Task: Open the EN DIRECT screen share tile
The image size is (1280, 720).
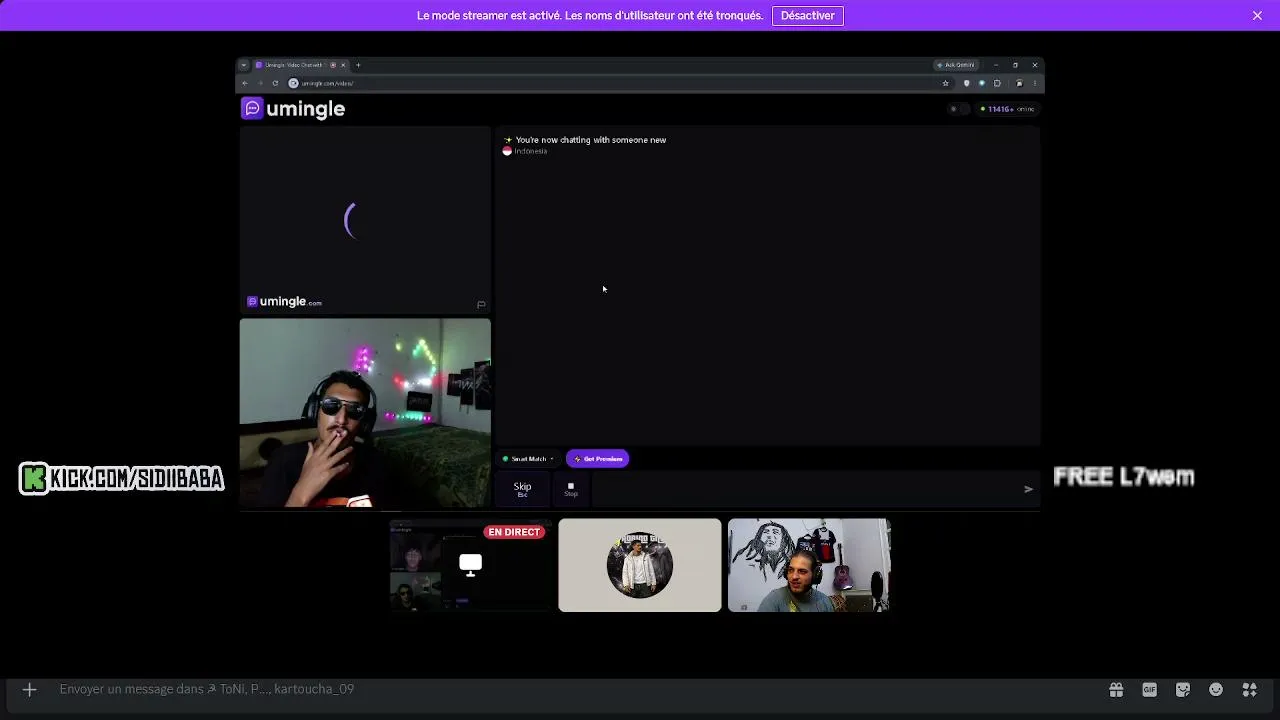Action: (470, 565)
